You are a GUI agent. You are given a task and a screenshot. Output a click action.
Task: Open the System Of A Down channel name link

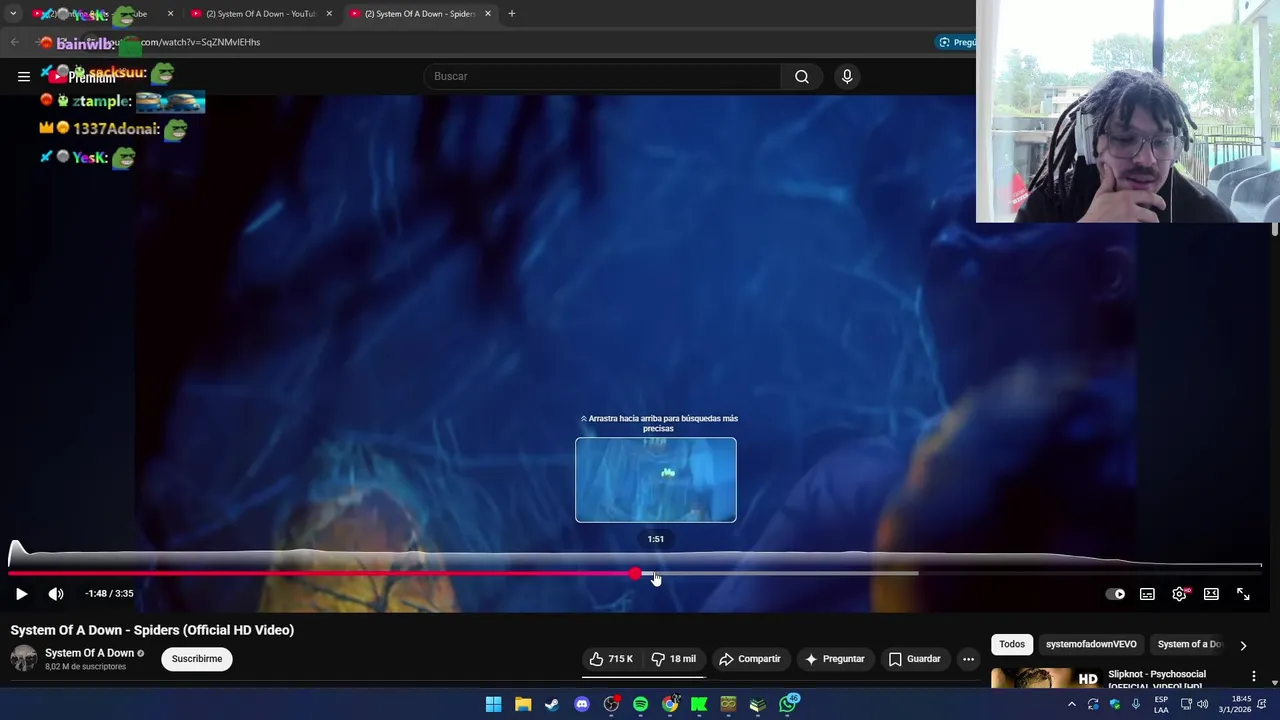tap(89, 653)
